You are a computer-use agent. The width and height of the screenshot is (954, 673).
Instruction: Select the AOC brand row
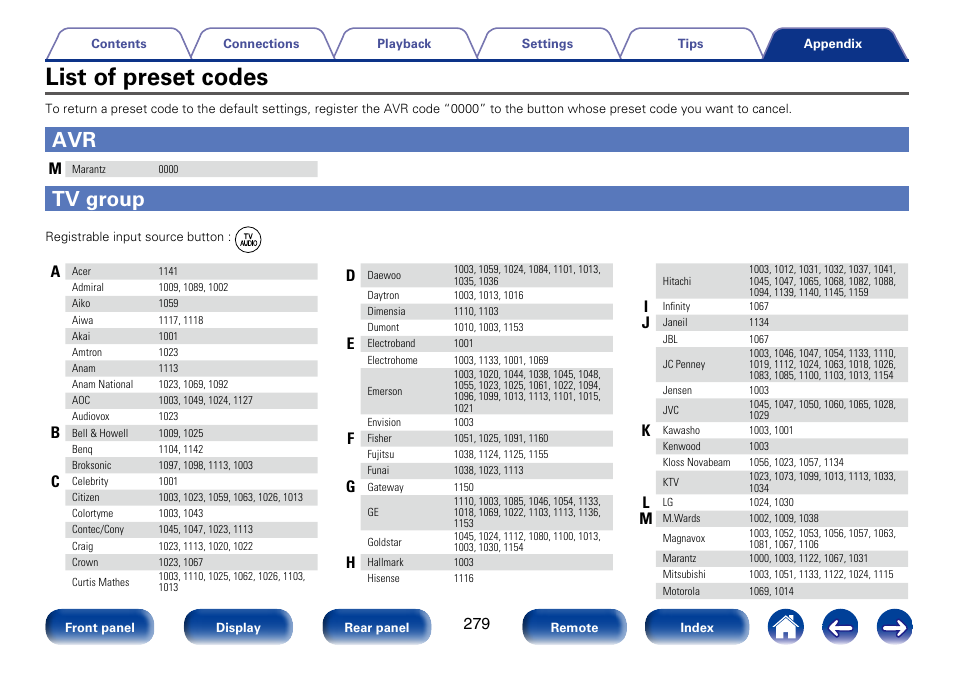coord(191,400)
